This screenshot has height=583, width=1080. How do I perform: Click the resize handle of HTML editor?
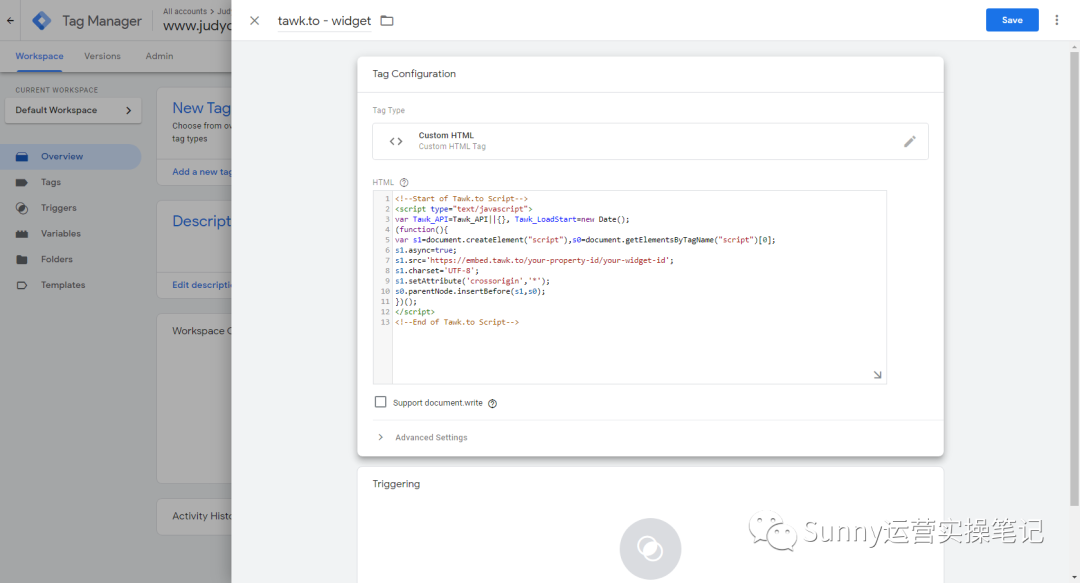coord(877,375)
